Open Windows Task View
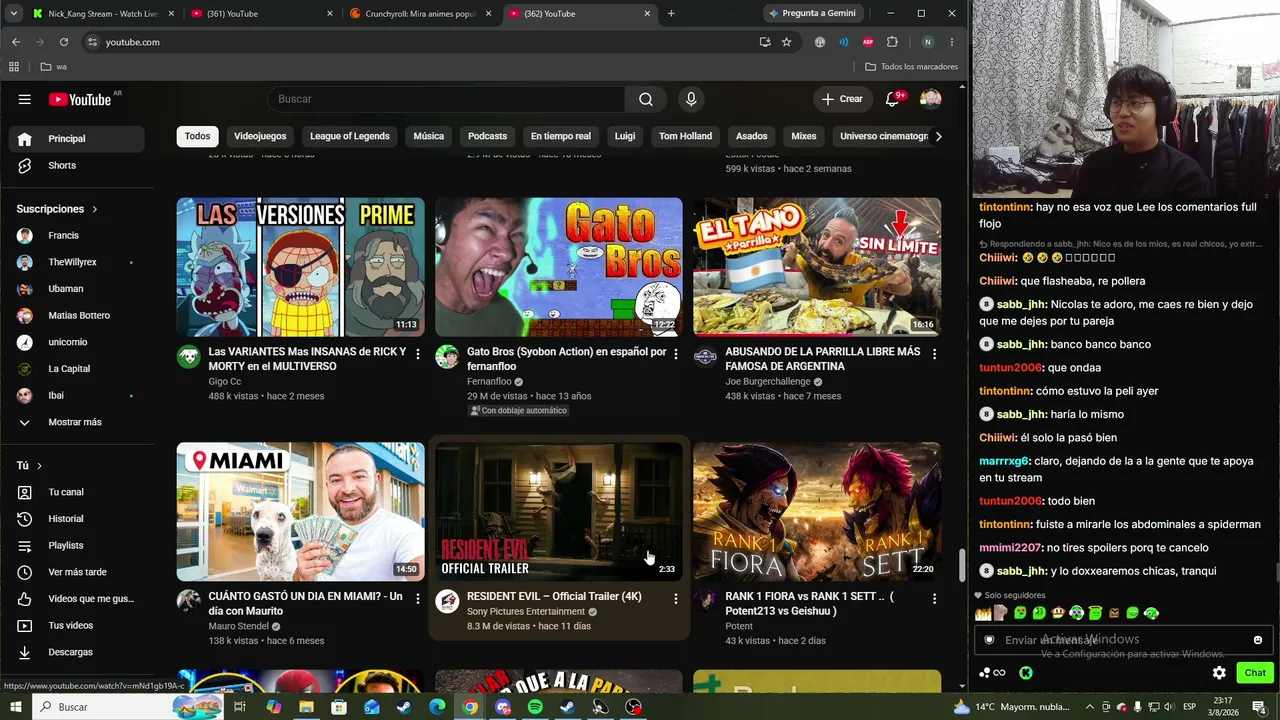Viewport: 1280px width, 720px height. click(240, 707)
